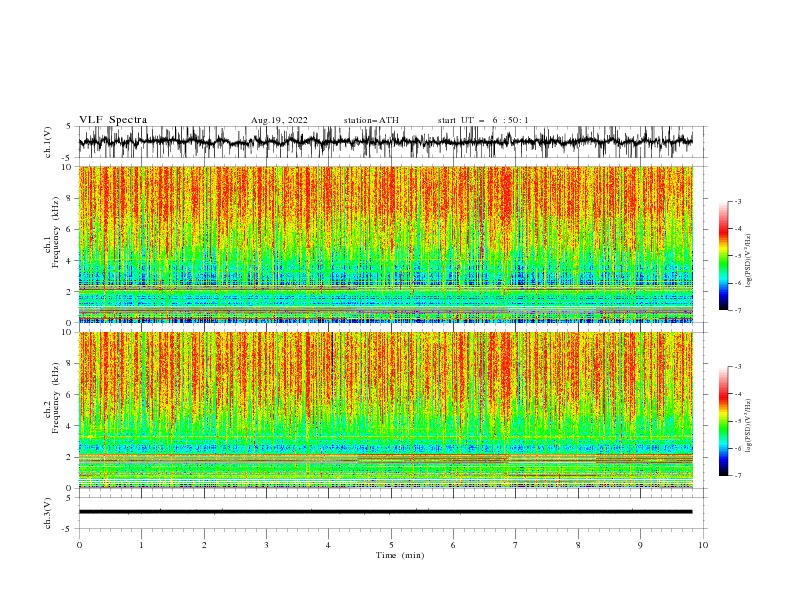Click the "Time (min)" axis label

(x=400, y=555)
